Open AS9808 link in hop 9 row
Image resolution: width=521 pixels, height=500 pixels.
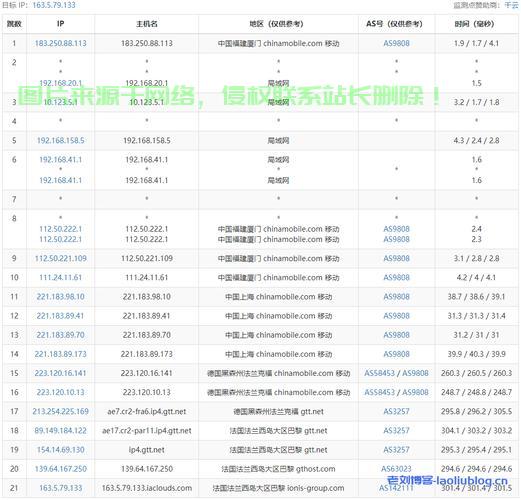coord(396,258)
